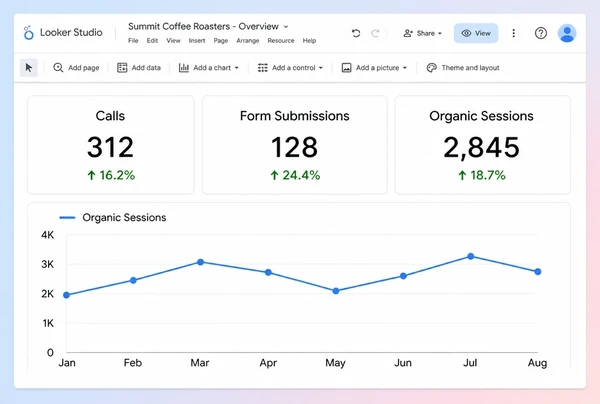Click the Add data table icon

(122, 68)
